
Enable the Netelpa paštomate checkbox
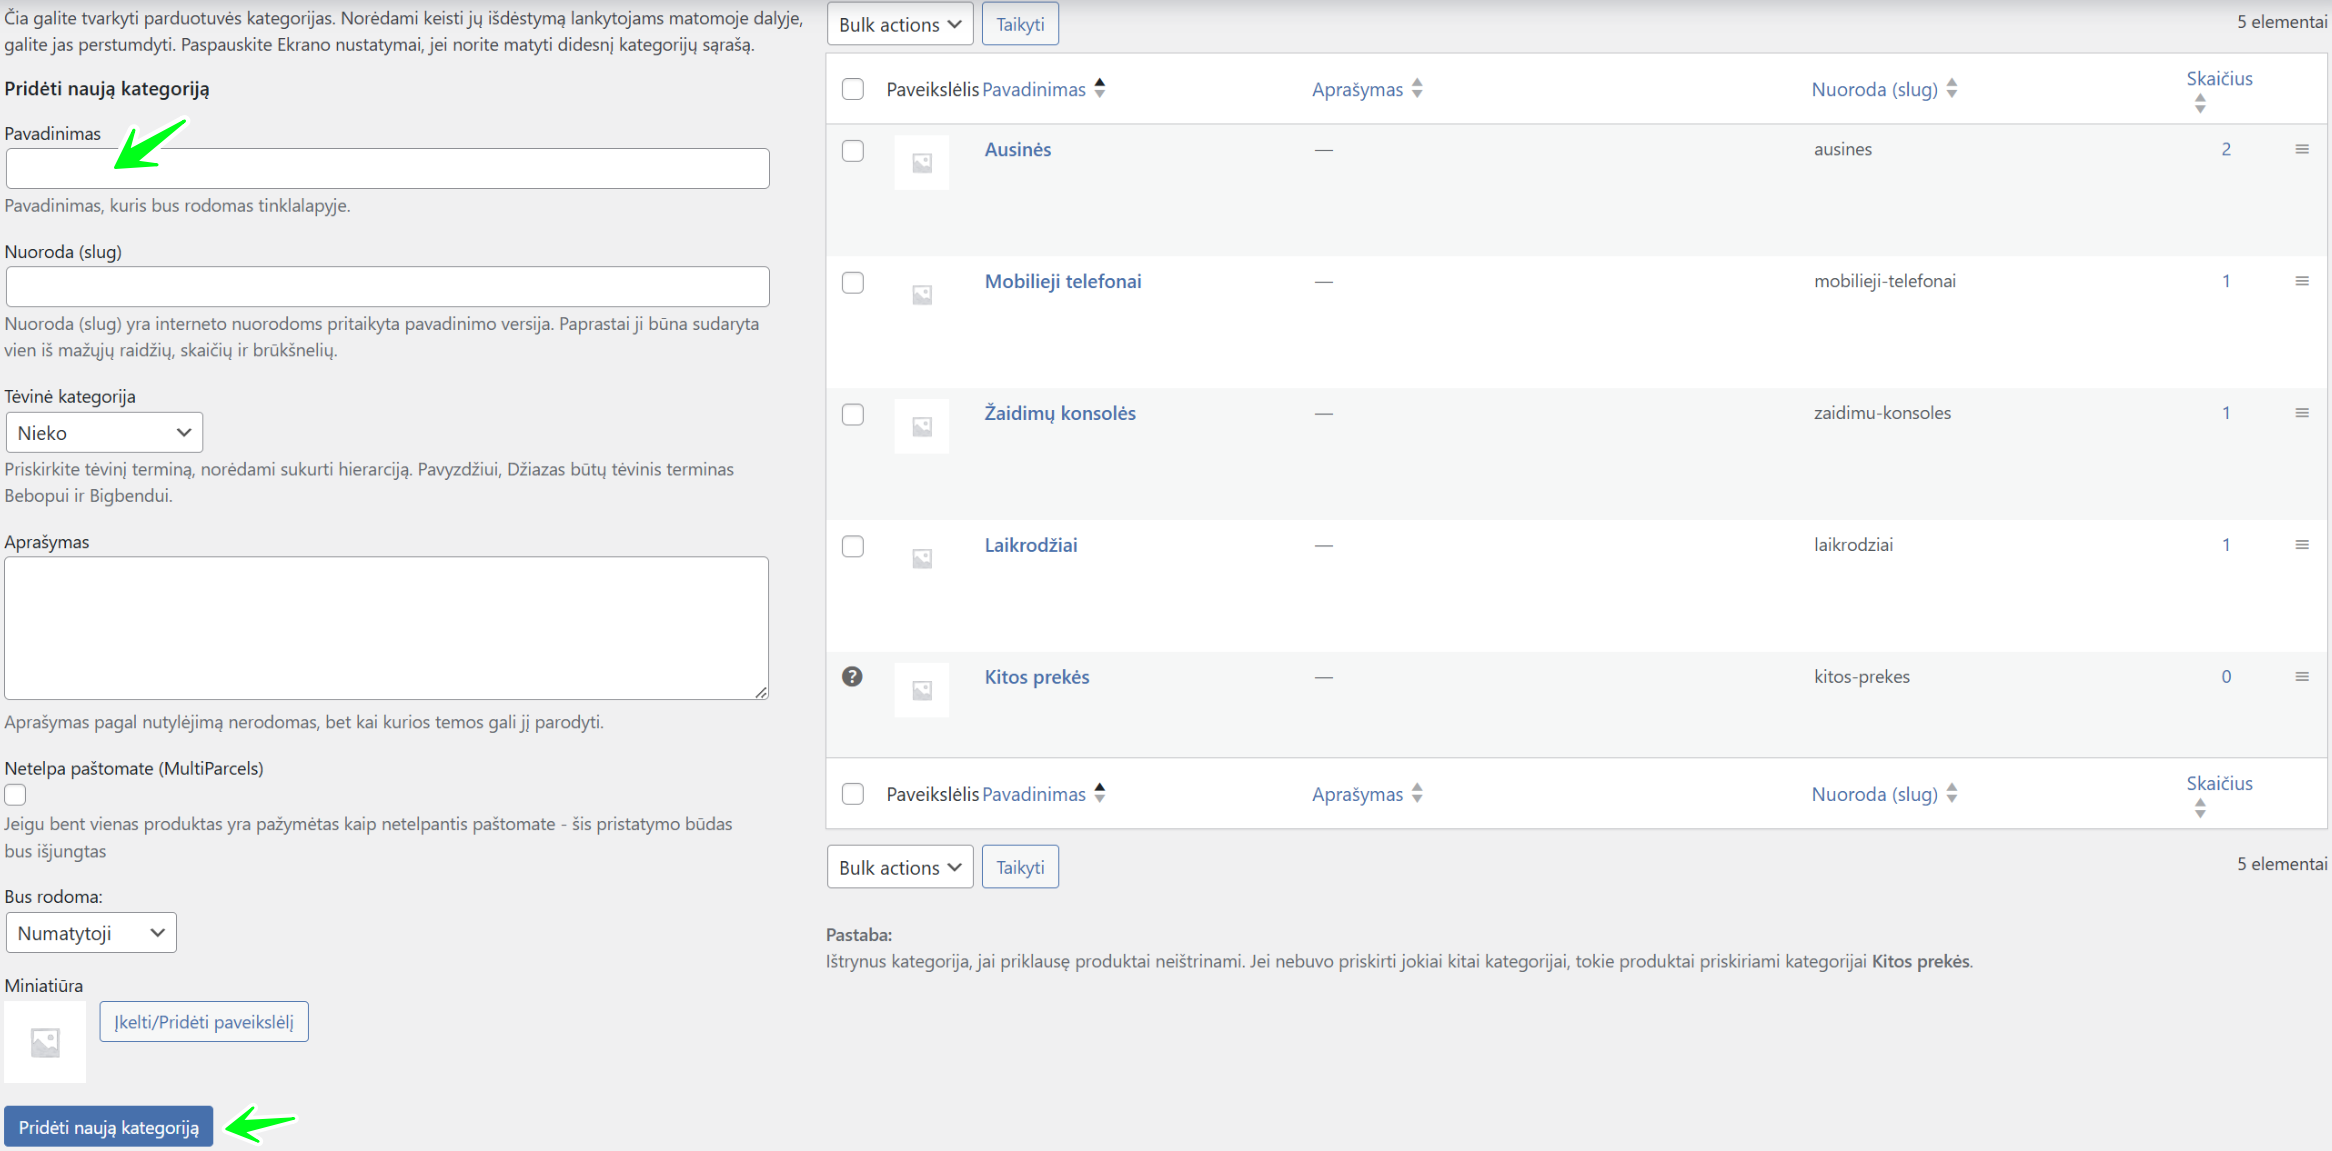click(16, 795)
